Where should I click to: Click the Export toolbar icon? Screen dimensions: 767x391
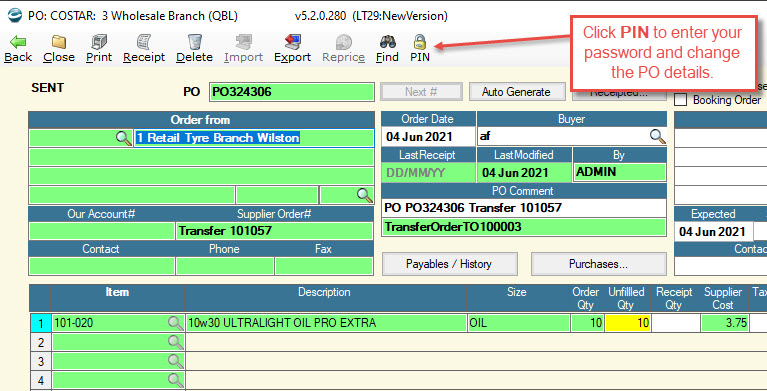(293, 43)
